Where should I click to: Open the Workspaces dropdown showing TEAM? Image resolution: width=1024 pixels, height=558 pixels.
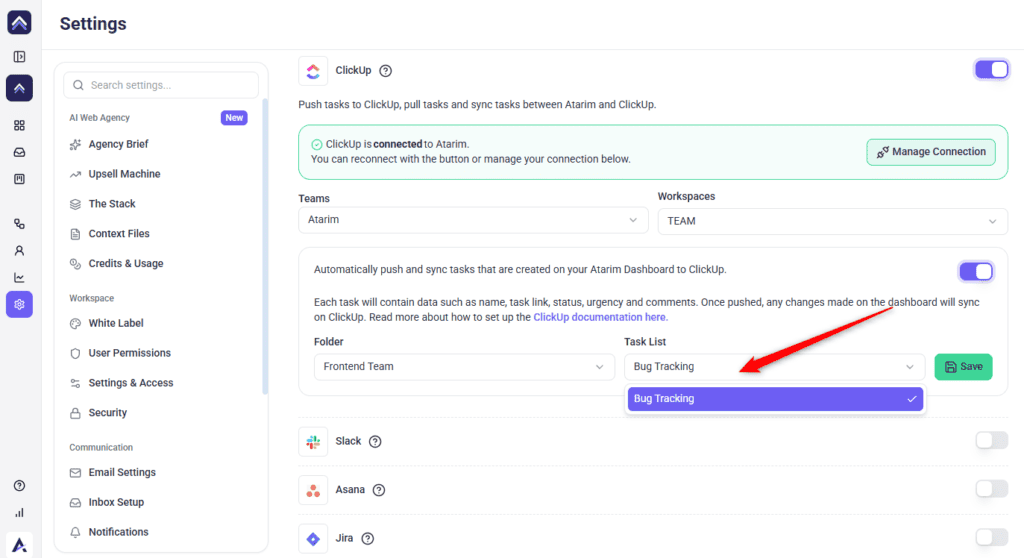(833, 222)
